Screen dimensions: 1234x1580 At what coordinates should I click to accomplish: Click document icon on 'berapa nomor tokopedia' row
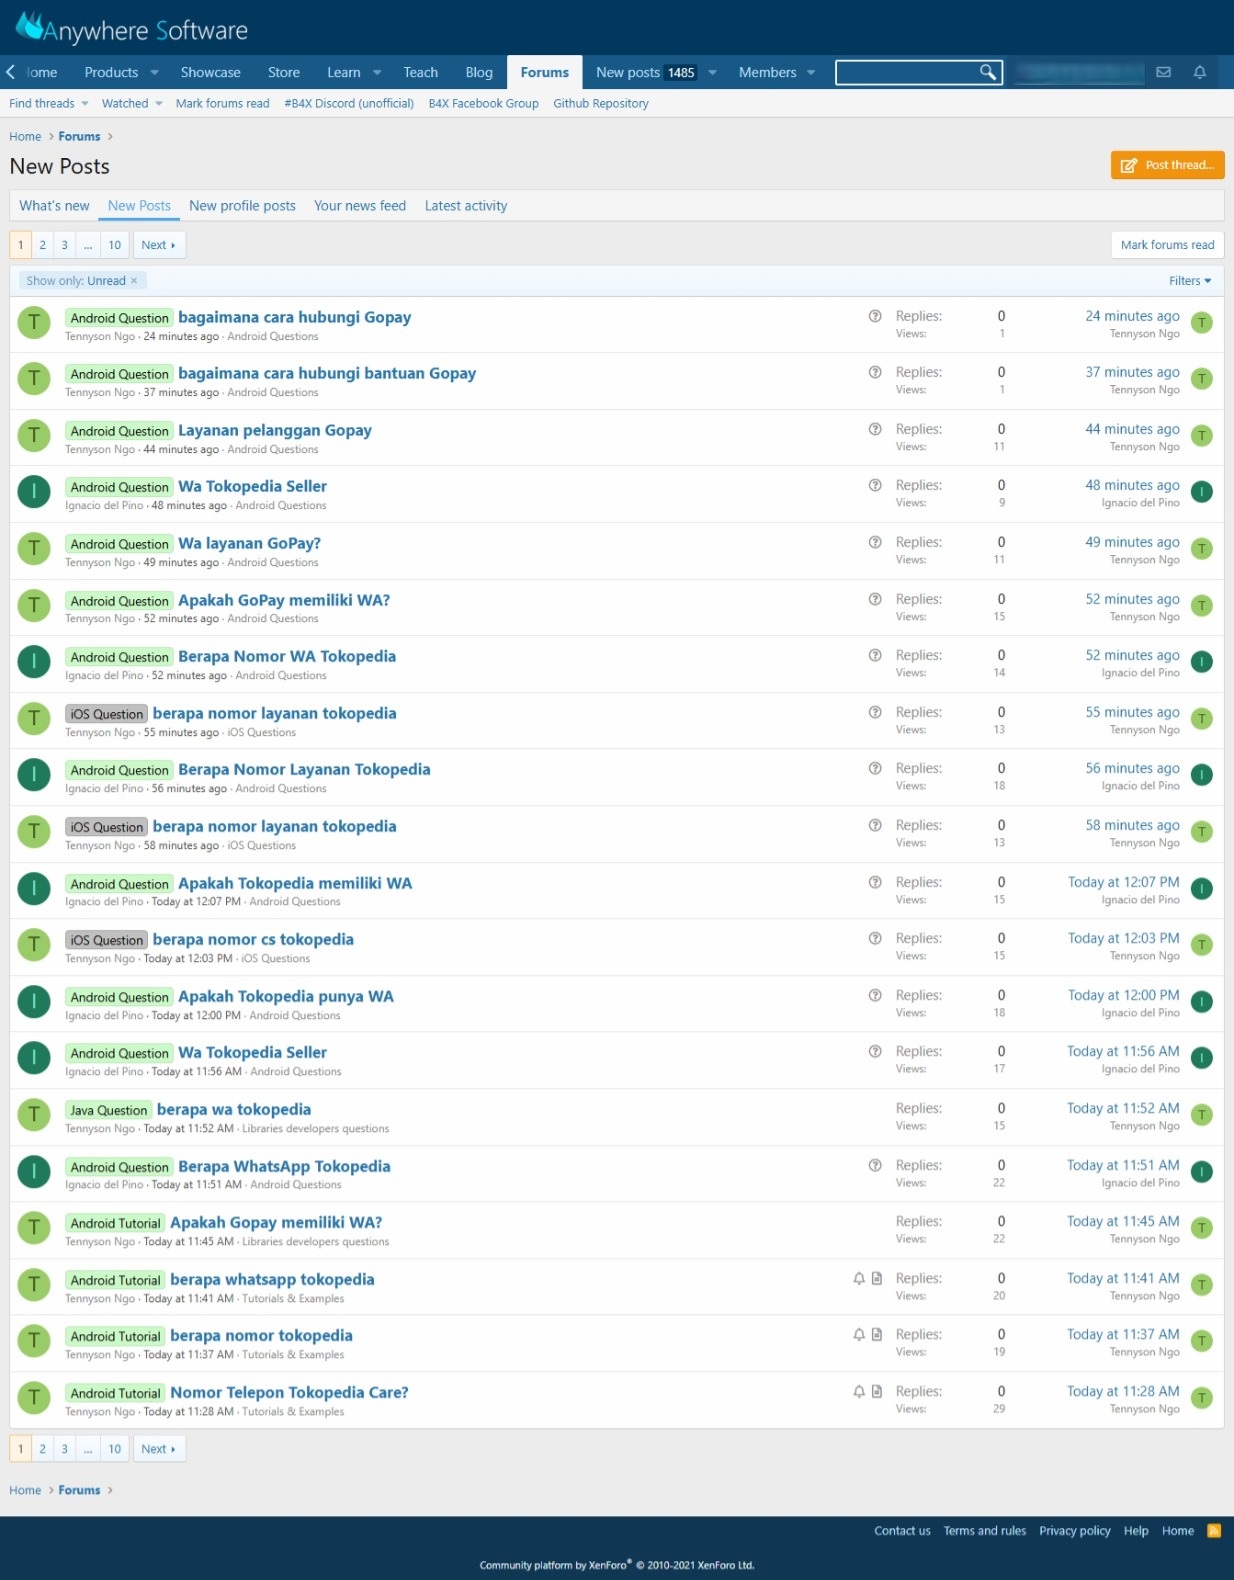[877, 1334]
